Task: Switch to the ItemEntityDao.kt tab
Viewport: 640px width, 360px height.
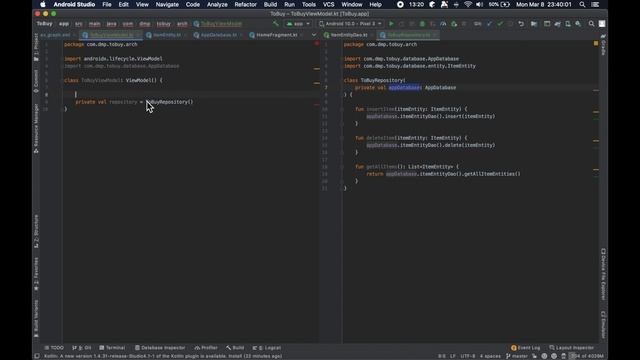Action: [349, 35]
